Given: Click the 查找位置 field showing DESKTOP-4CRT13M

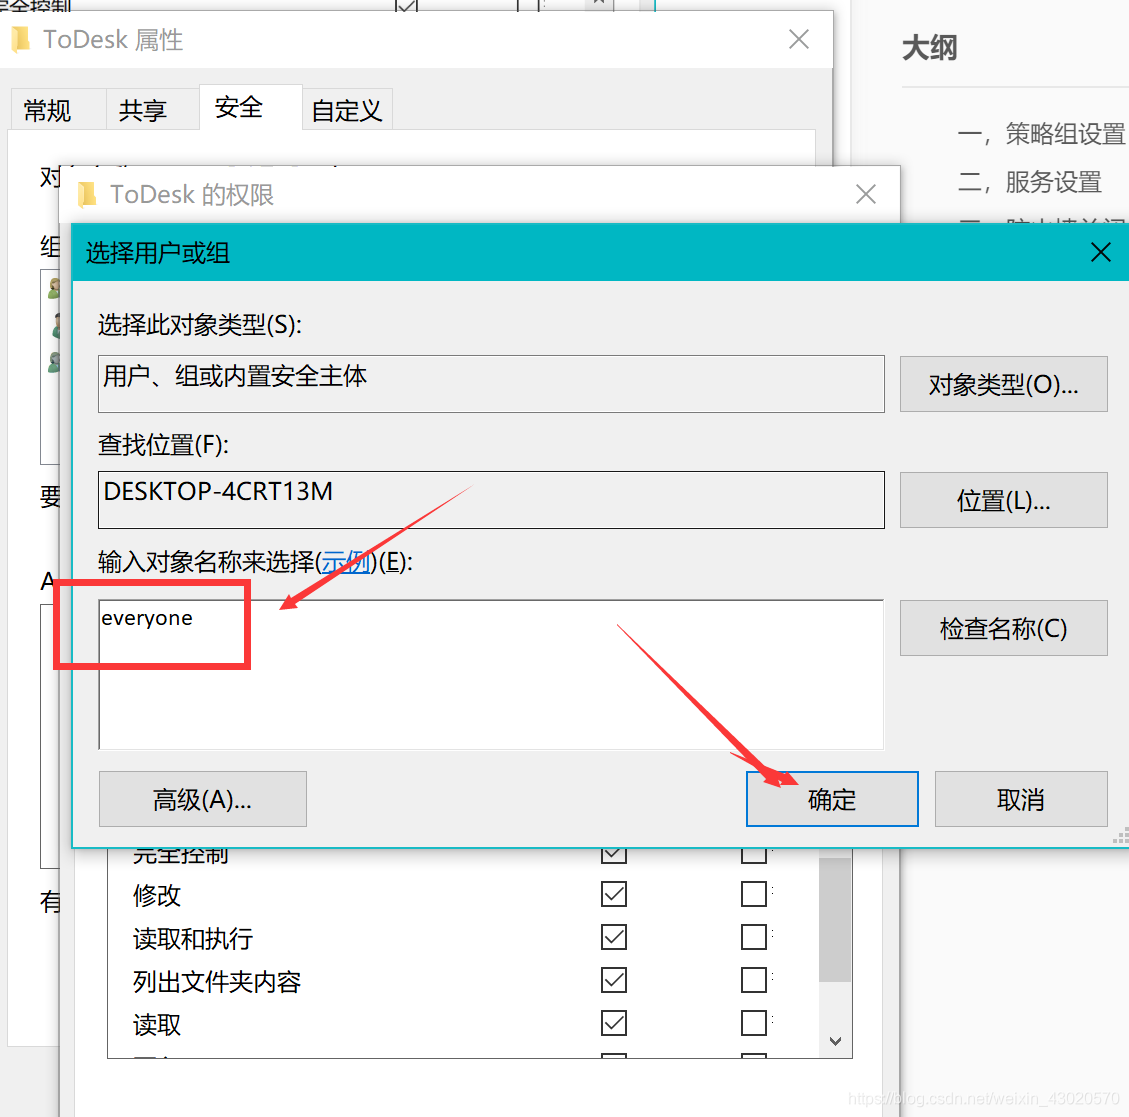Looking at the screenshot, I should [x=491, y=500].
